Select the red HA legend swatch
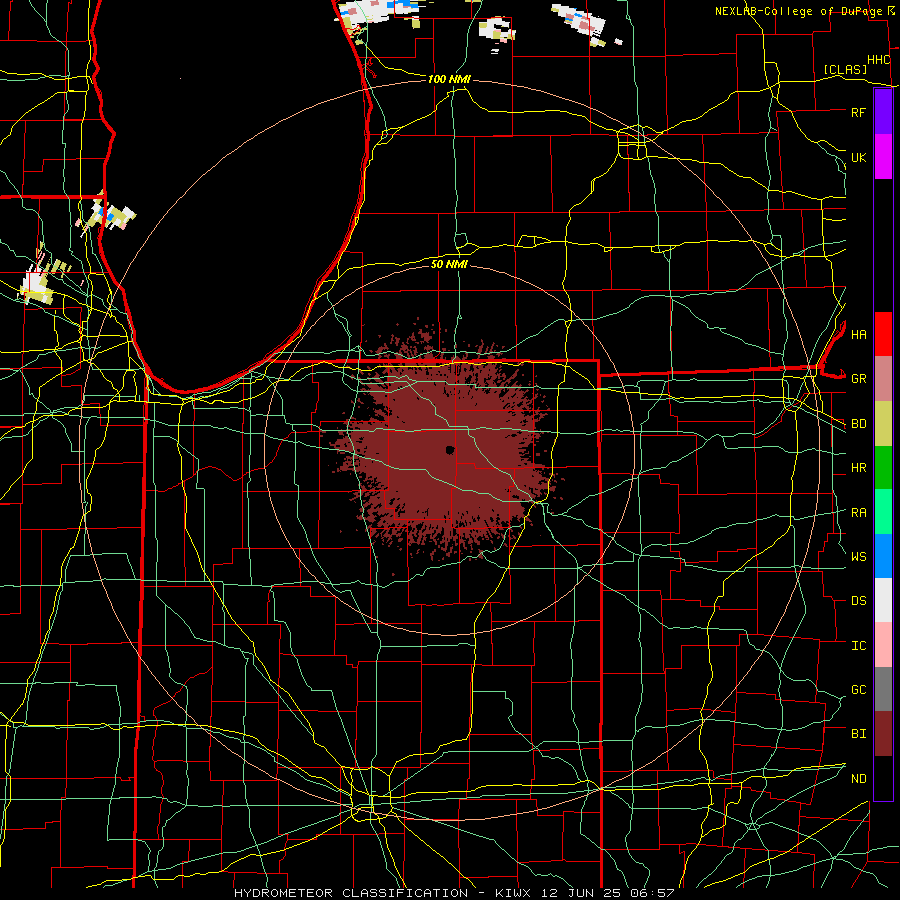Screen dimensions: 900x900 pyautogui.click(x=883, y=334)
